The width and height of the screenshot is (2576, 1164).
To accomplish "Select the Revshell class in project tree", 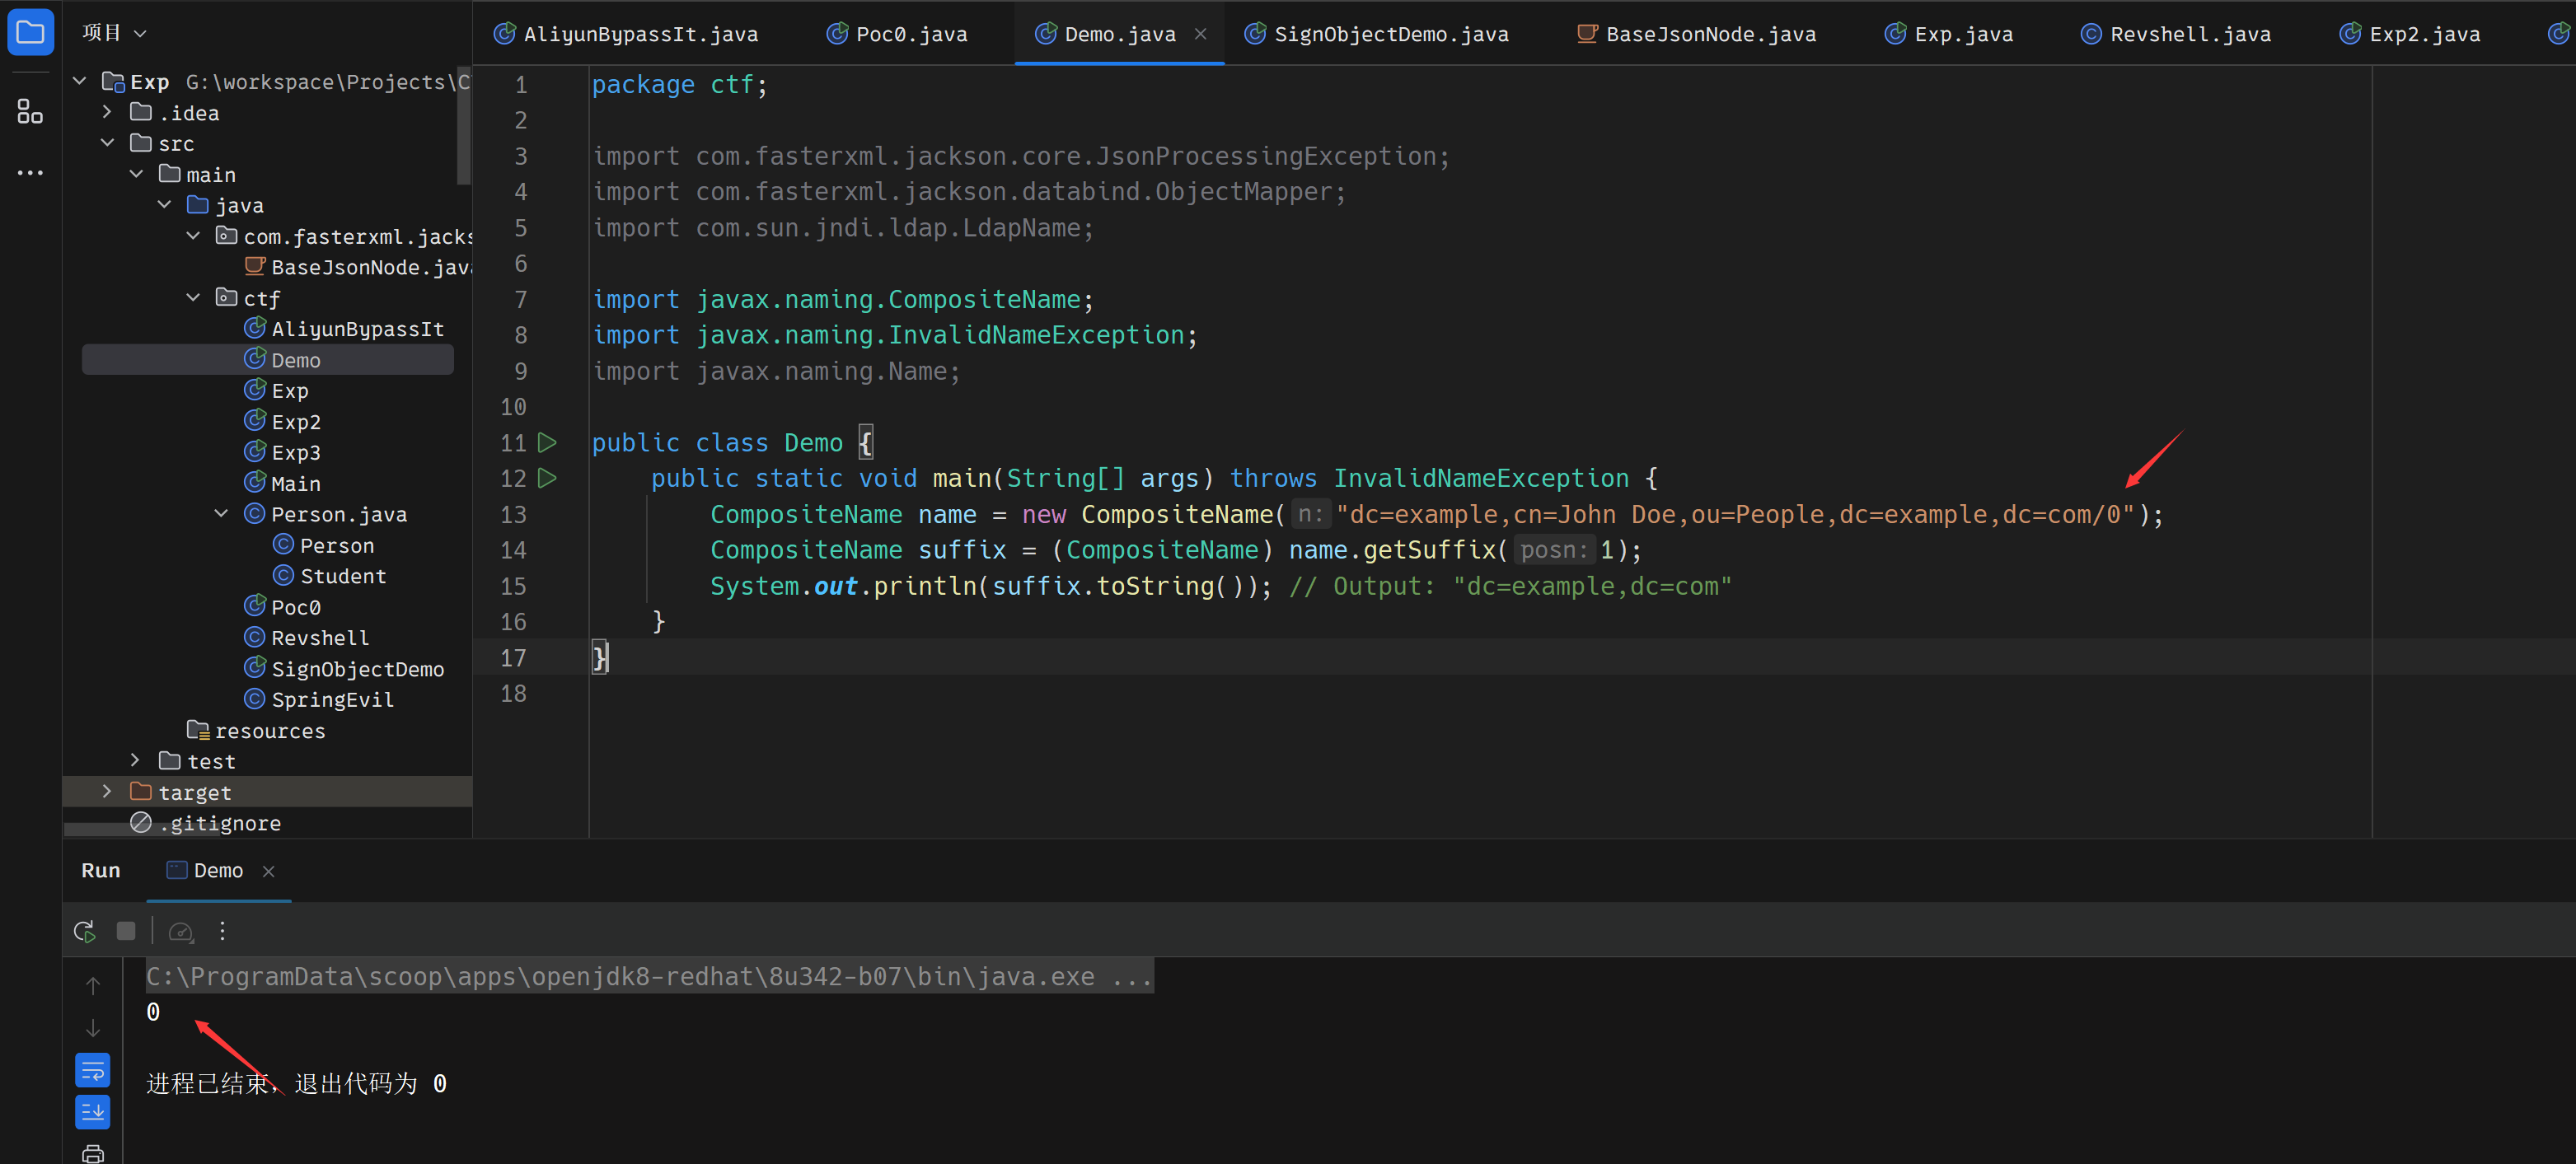I will pyautogui.click(x=319, y=638).
